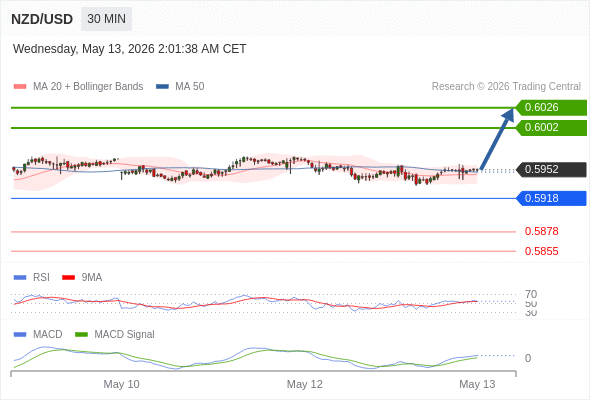Image resolution: width=590 pixels, height=400 pixels.
Task: Click the red 0.5855 support level label
Action: 541,251
